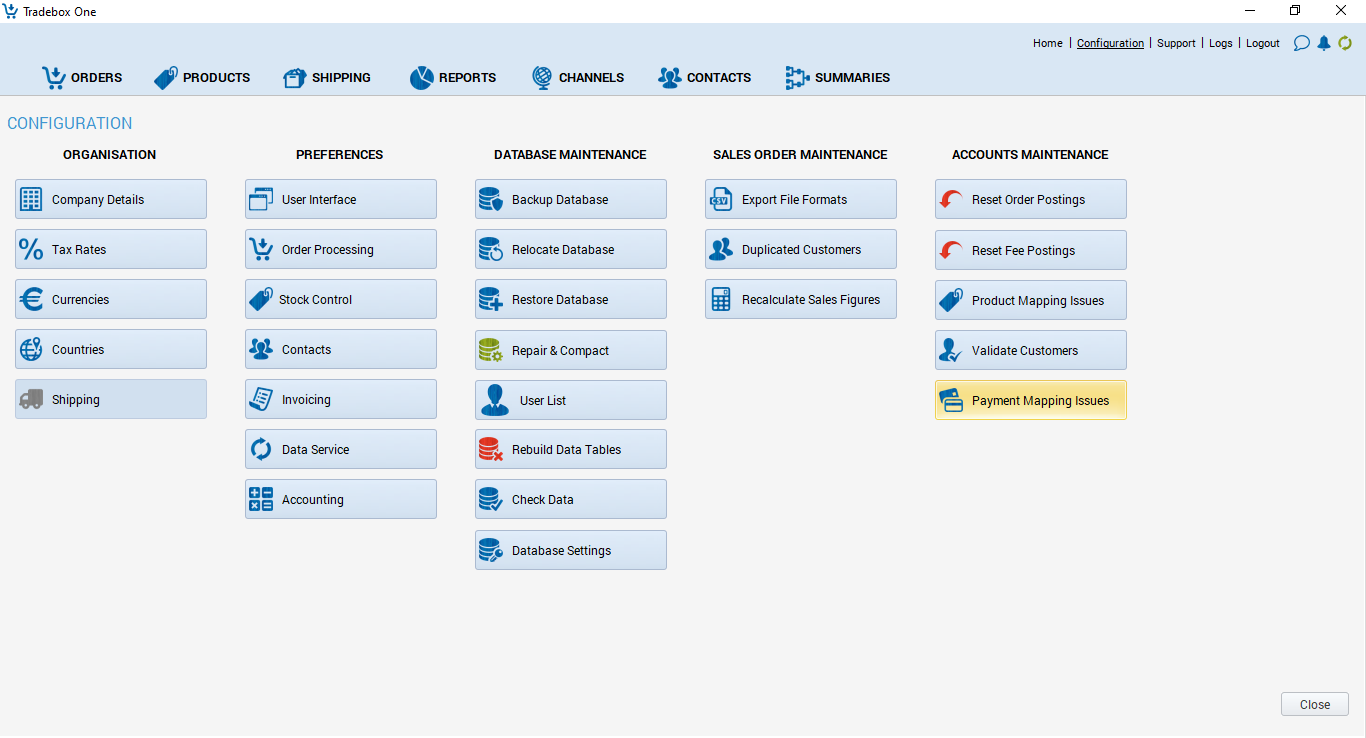Viewport: 1366px width, 738px height.
Task: Restore down the Tradebox One window
Action: click(1295, 11)
